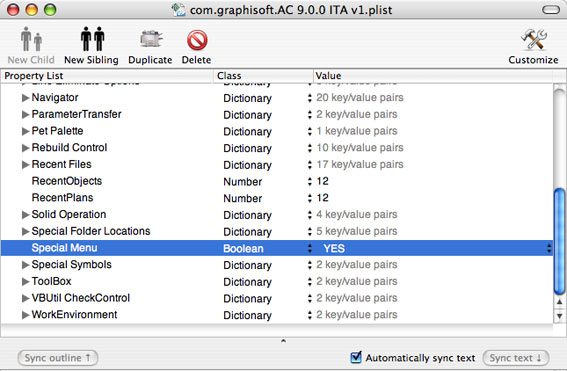Click the toolbar toggle pill button
567x371 pixels.
pos(551,10)
